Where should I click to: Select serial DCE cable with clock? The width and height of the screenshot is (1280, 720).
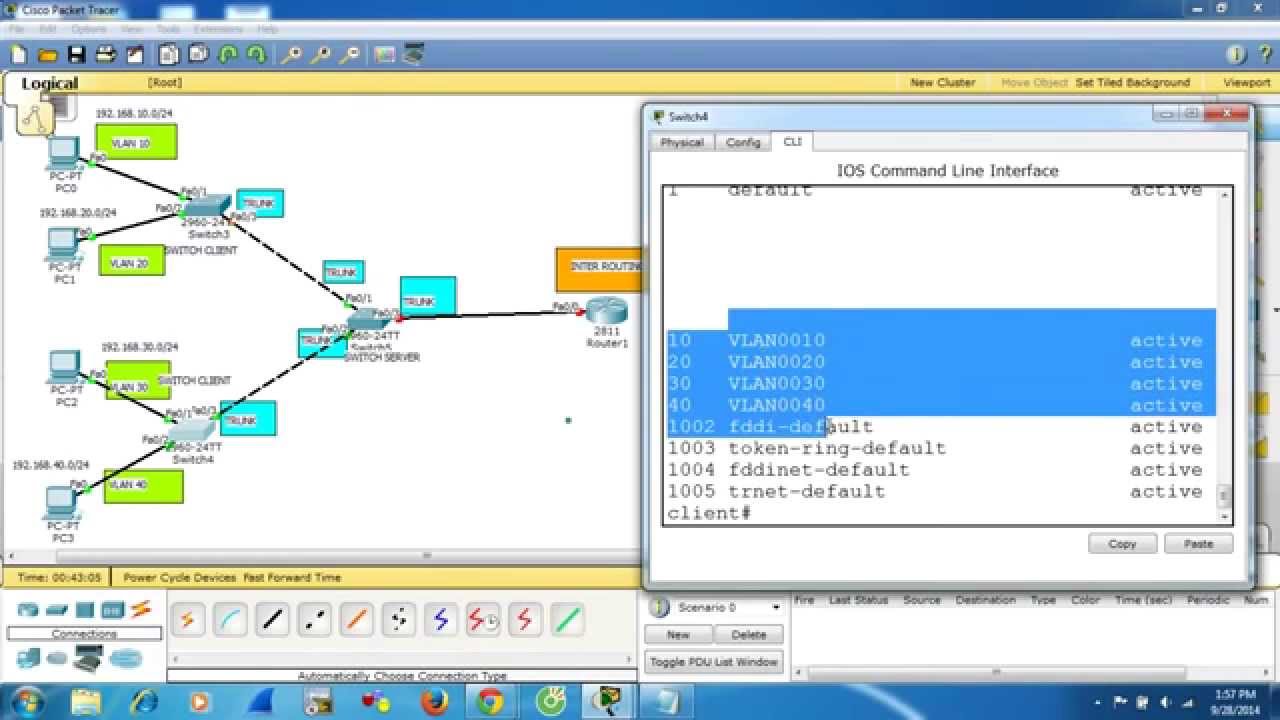click(483, 620)
